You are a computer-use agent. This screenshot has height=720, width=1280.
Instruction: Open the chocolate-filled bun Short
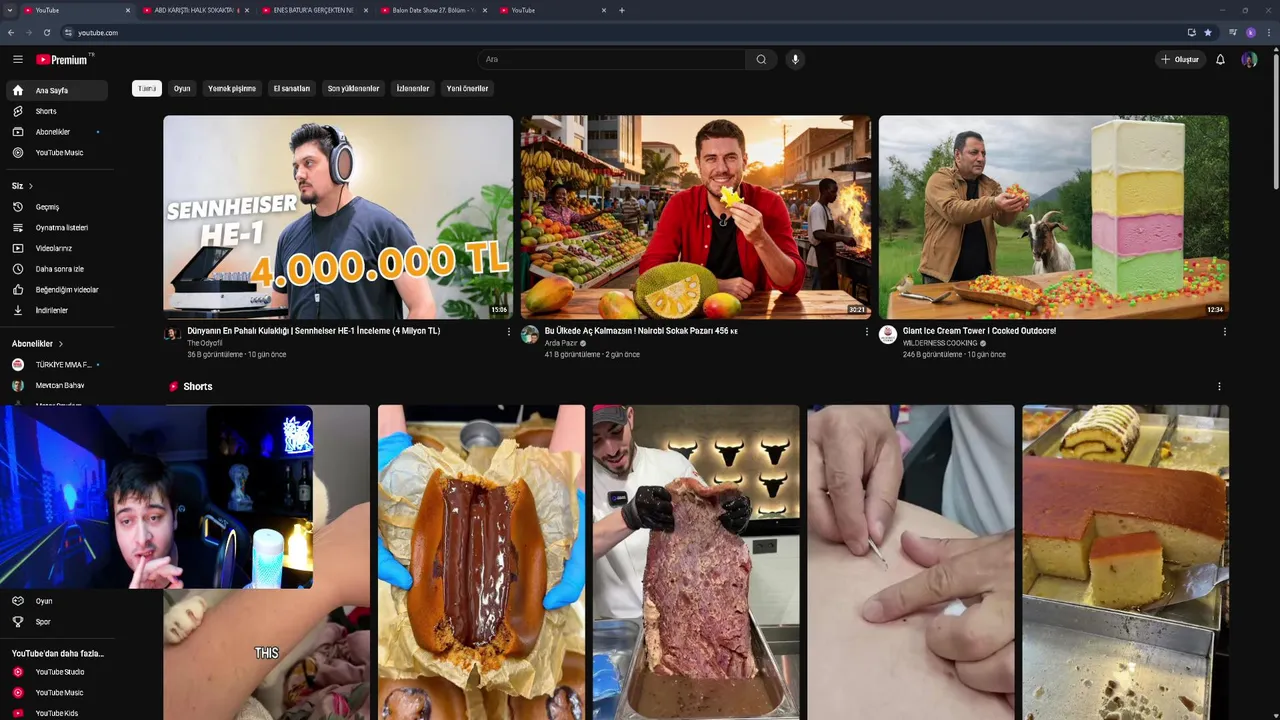pos(481,562)
